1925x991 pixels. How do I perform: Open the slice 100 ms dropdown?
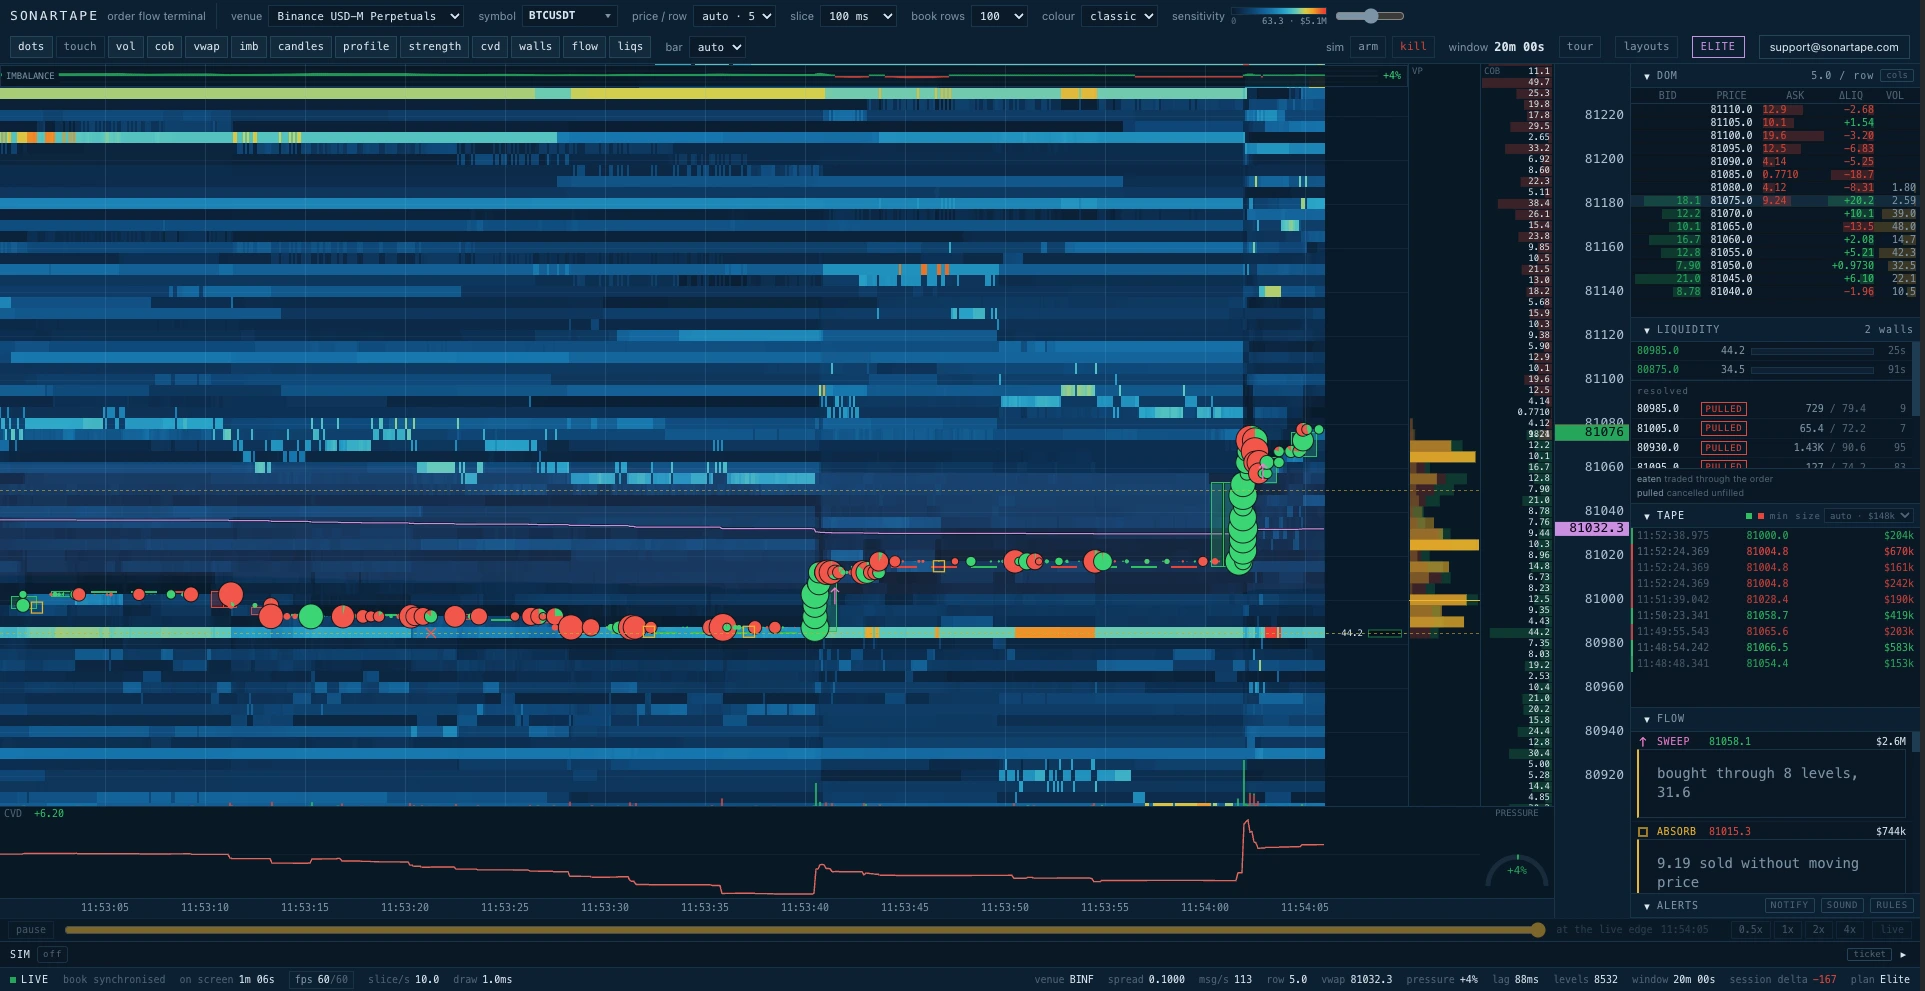(858, 16)
